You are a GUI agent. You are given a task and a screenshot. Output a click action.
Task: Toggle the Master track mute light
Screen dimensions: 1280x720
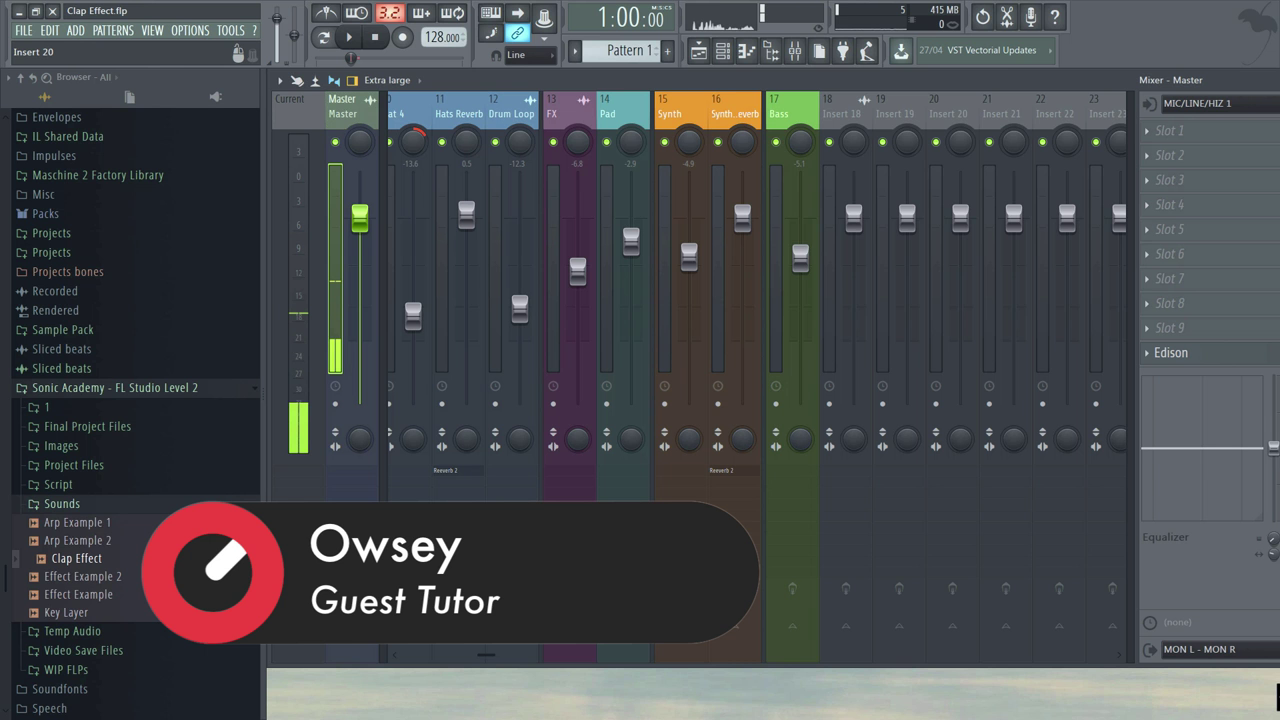pyautogui.click(x=335, y=142)
